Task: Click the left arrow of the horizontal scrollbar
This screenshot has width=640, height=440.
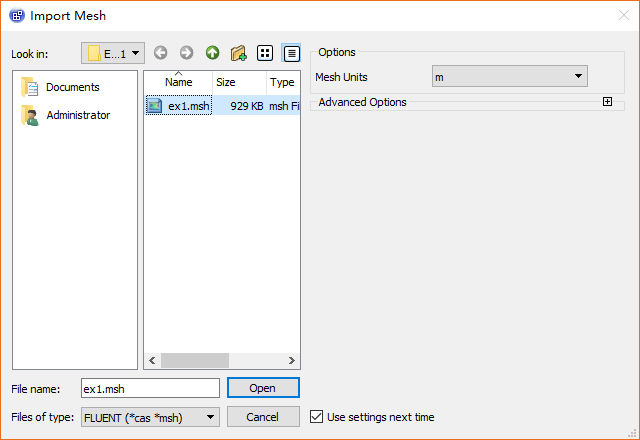Action: [x=152, y=360]
